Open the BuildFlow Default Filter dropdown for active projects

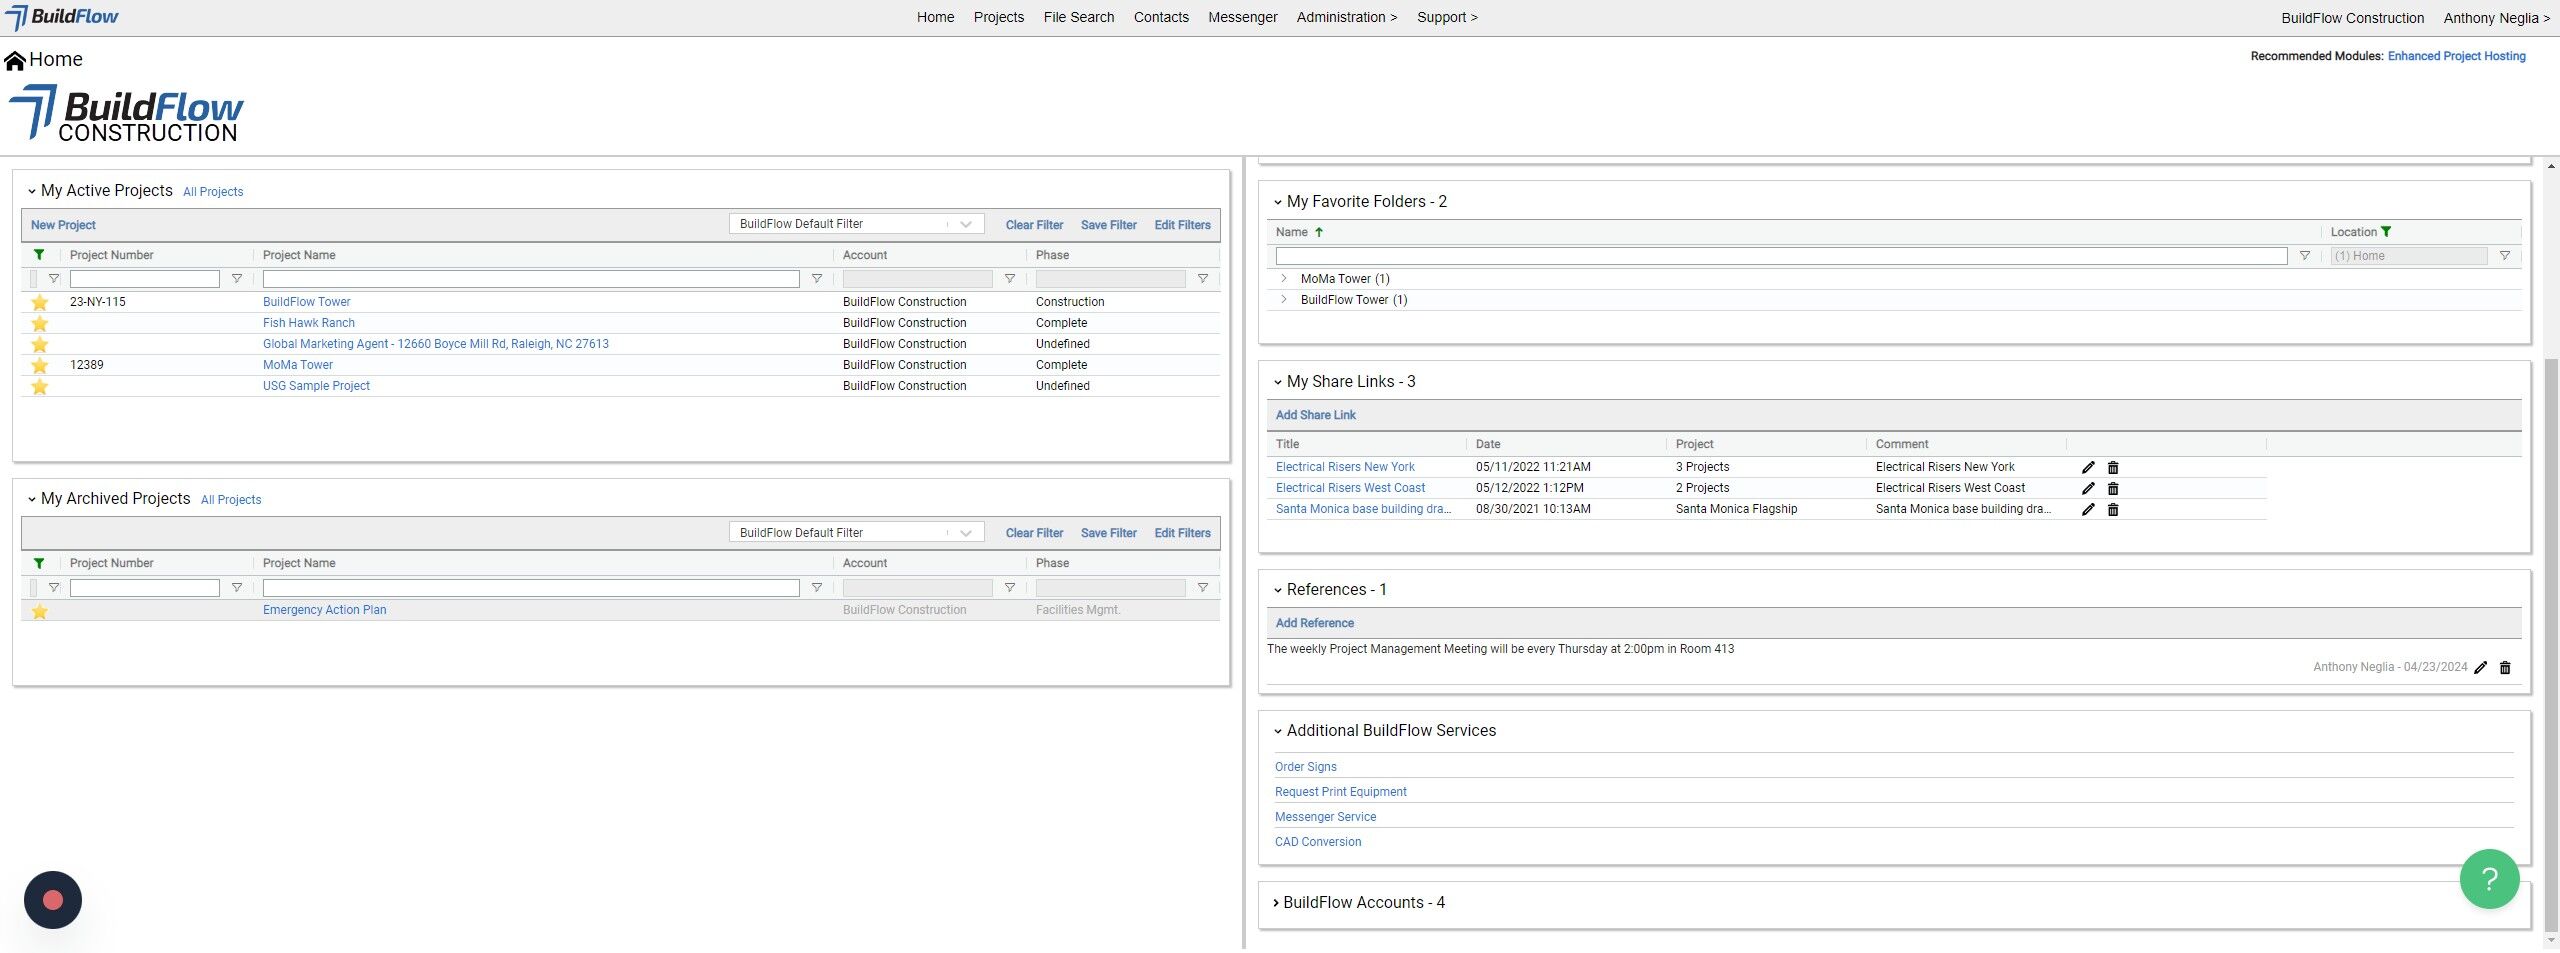(856, 224)
